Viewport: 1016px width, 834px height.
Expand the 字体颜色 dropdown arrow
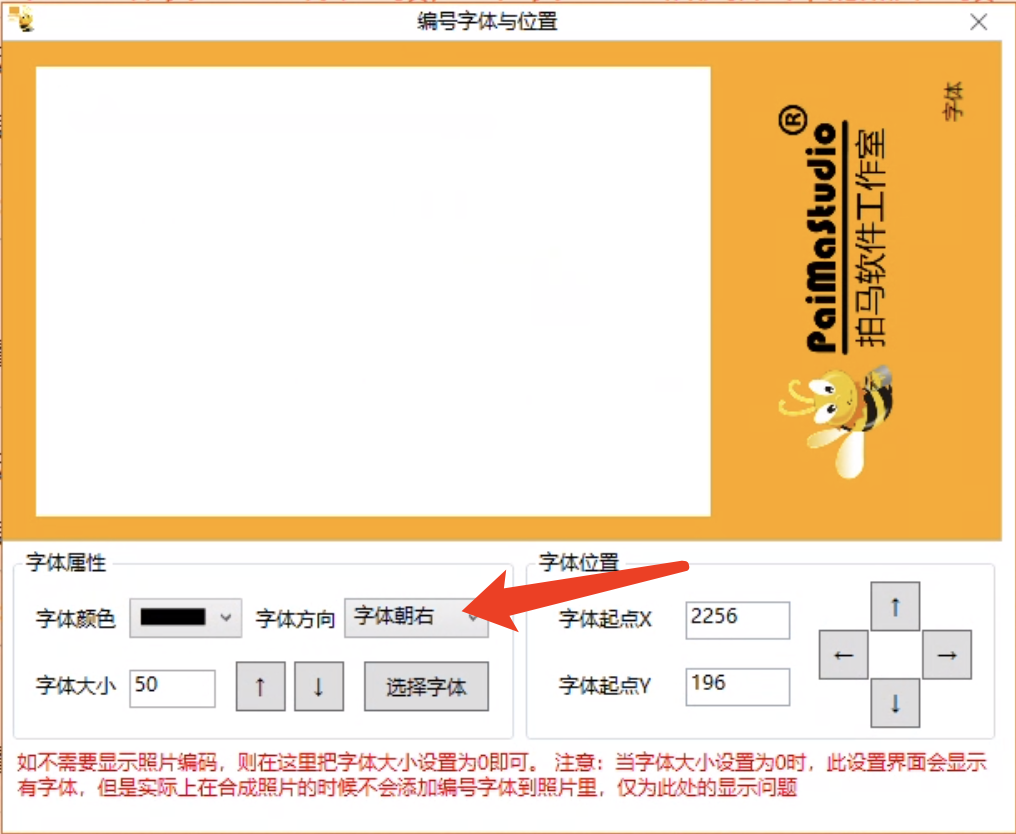[x=226, y=618]
